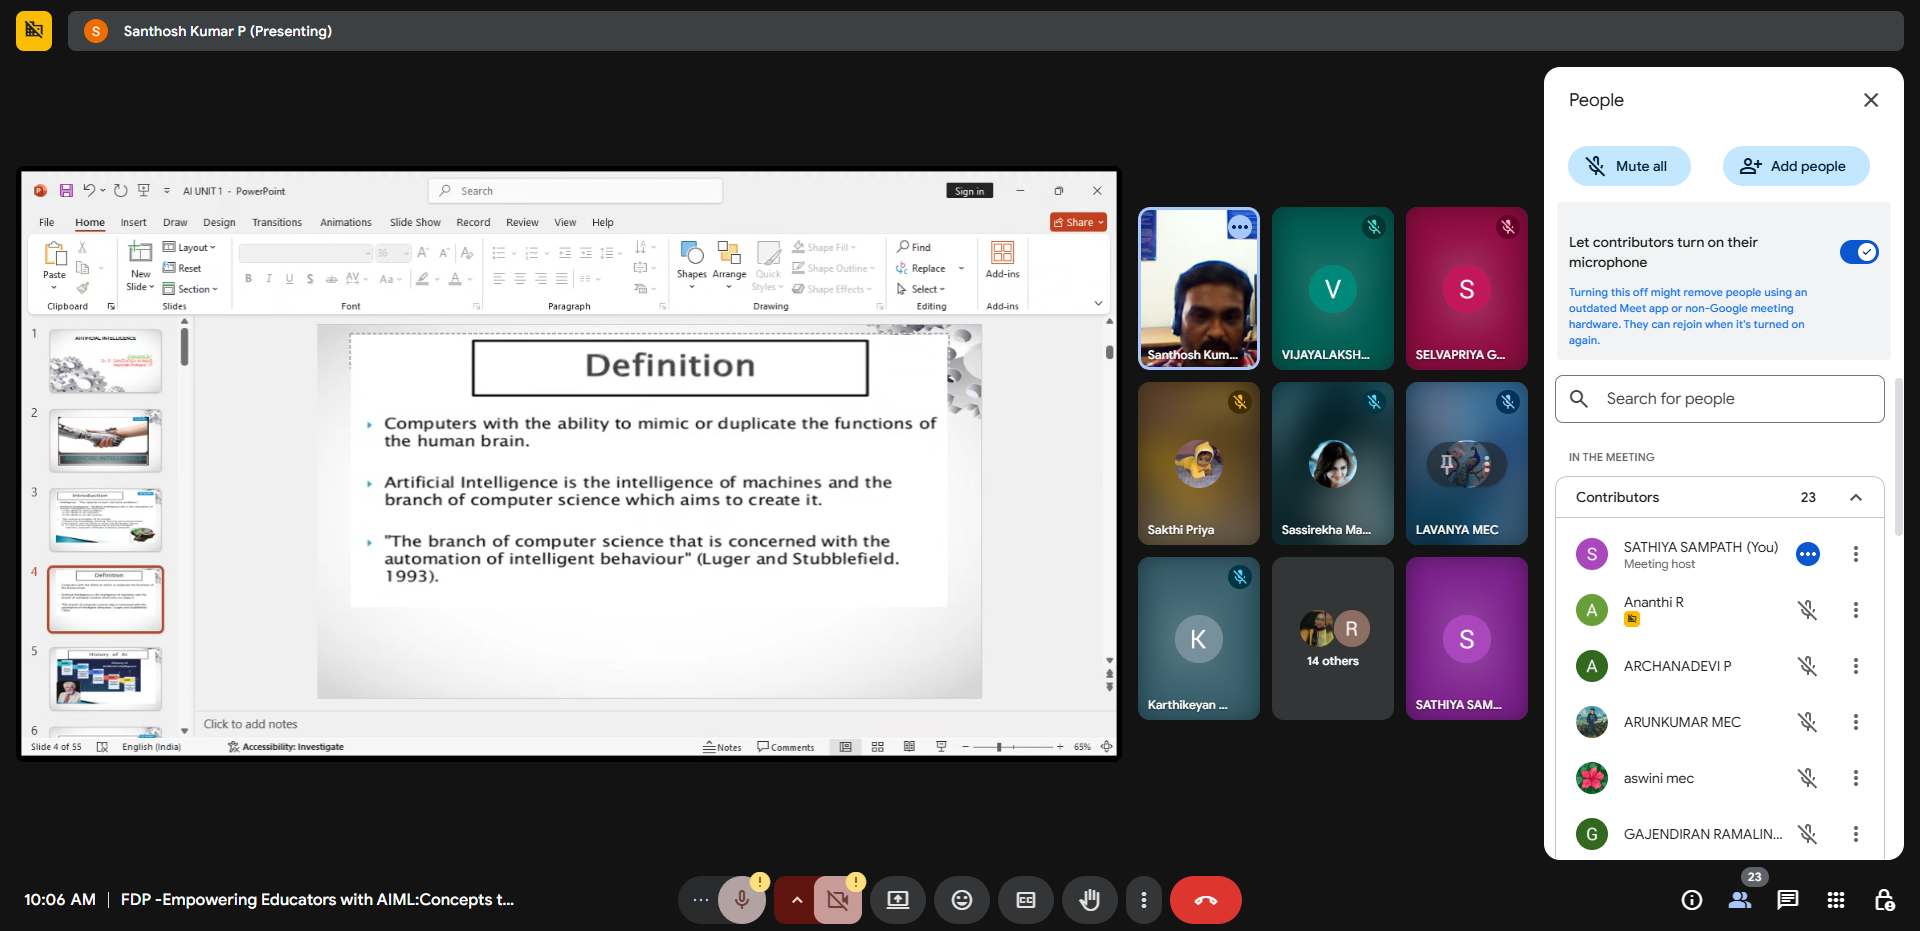This screenshot has width=1920, height=931.
Task: Click the New Slide icon
Action: (x=141, y=253)
